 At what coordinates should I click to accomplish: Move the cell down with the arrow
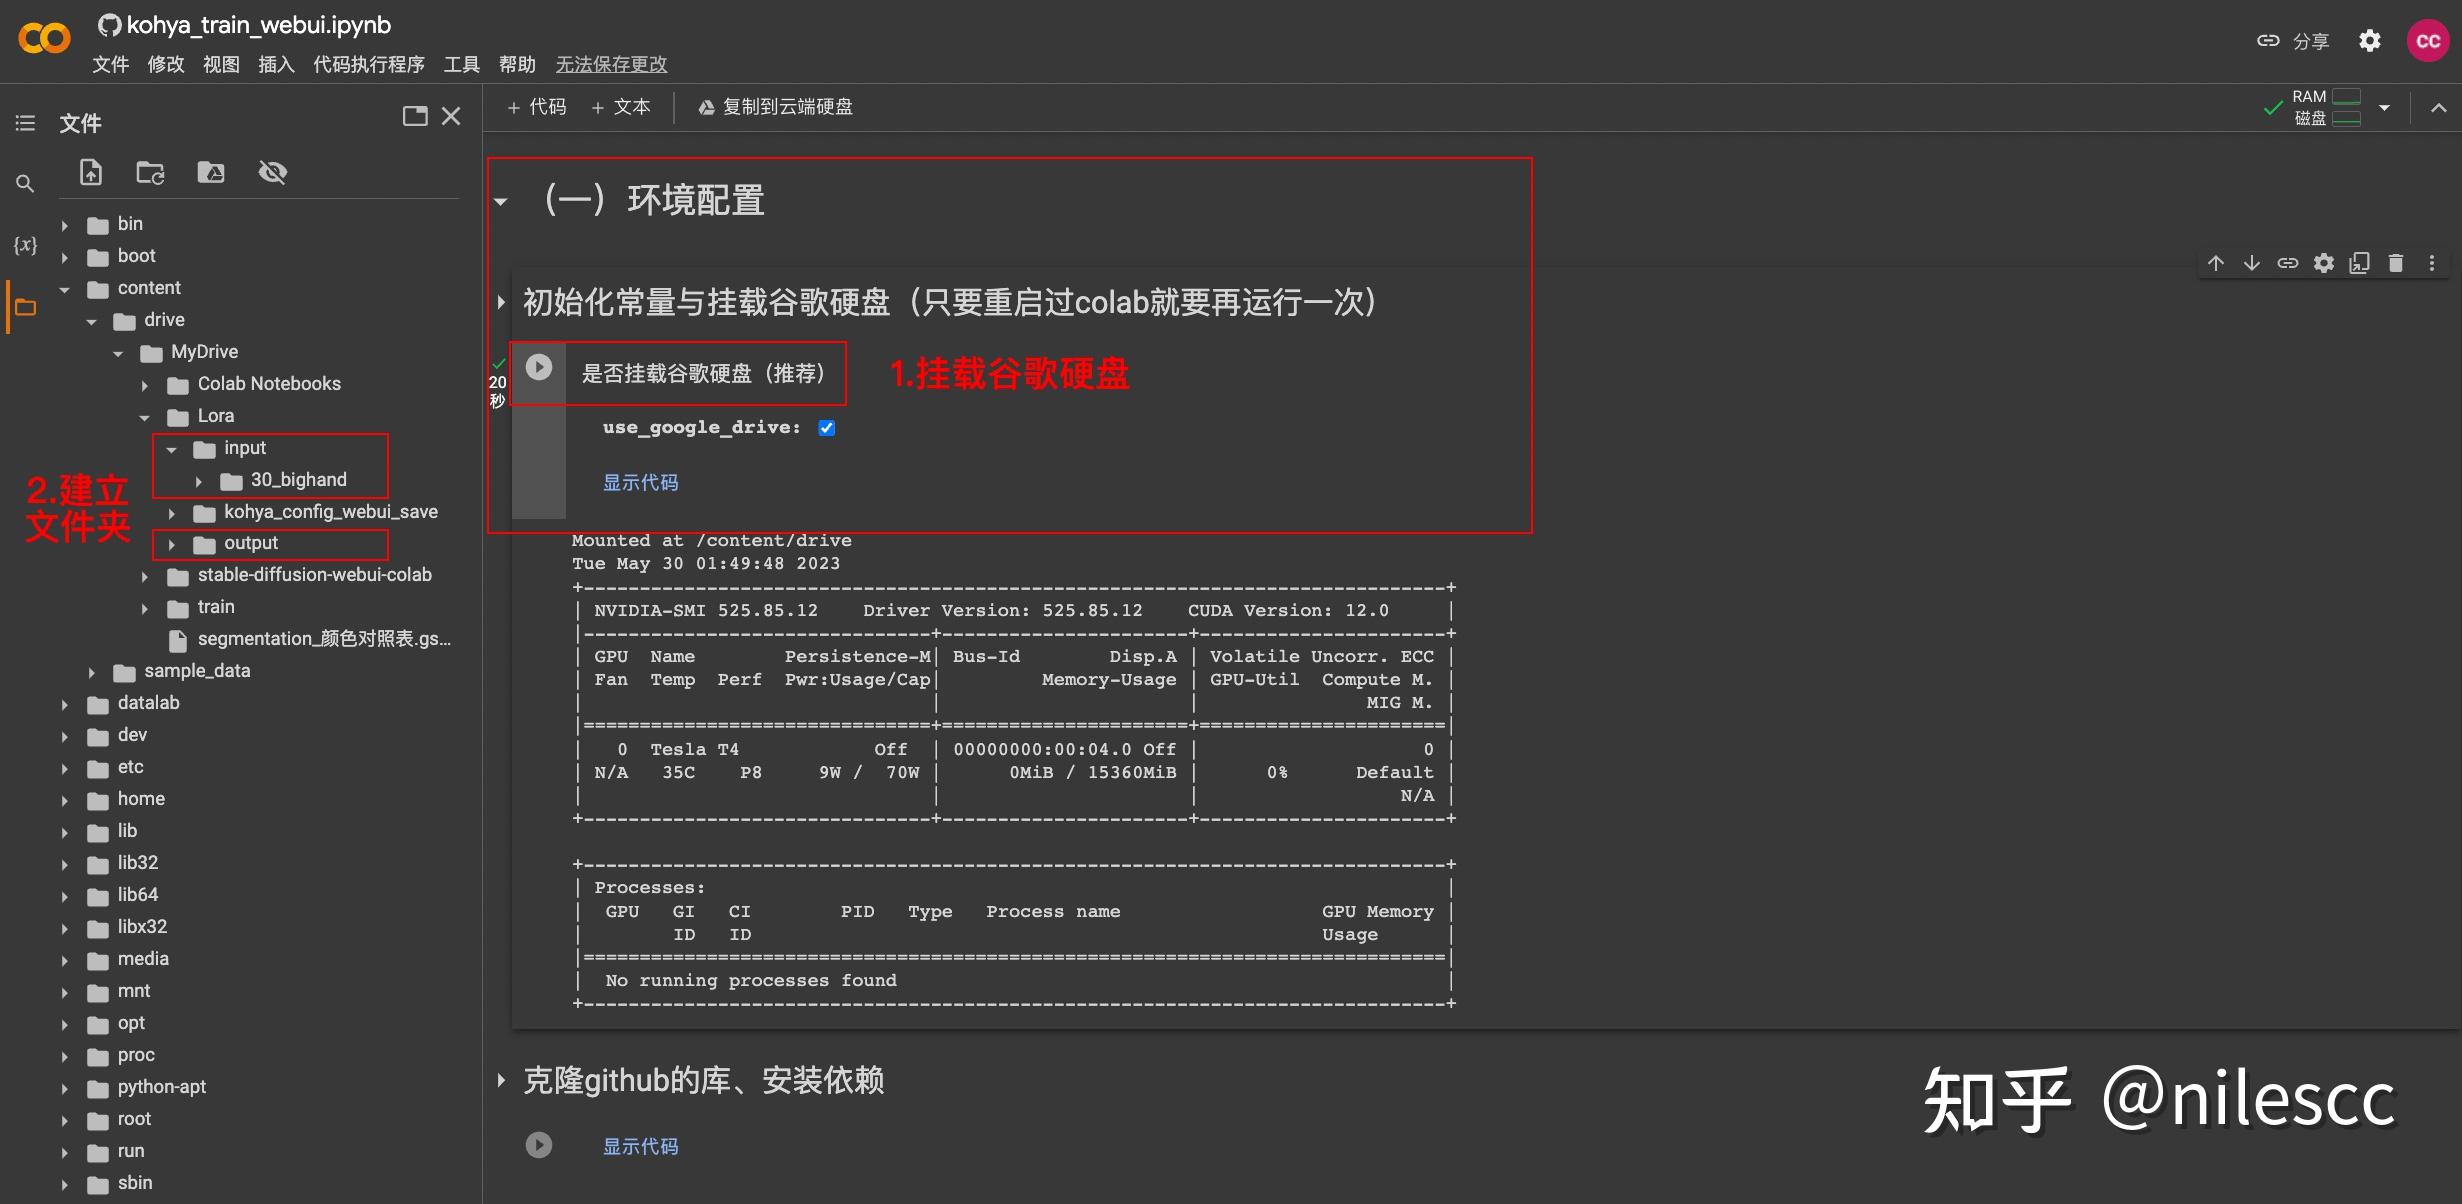coord(2252,262)
